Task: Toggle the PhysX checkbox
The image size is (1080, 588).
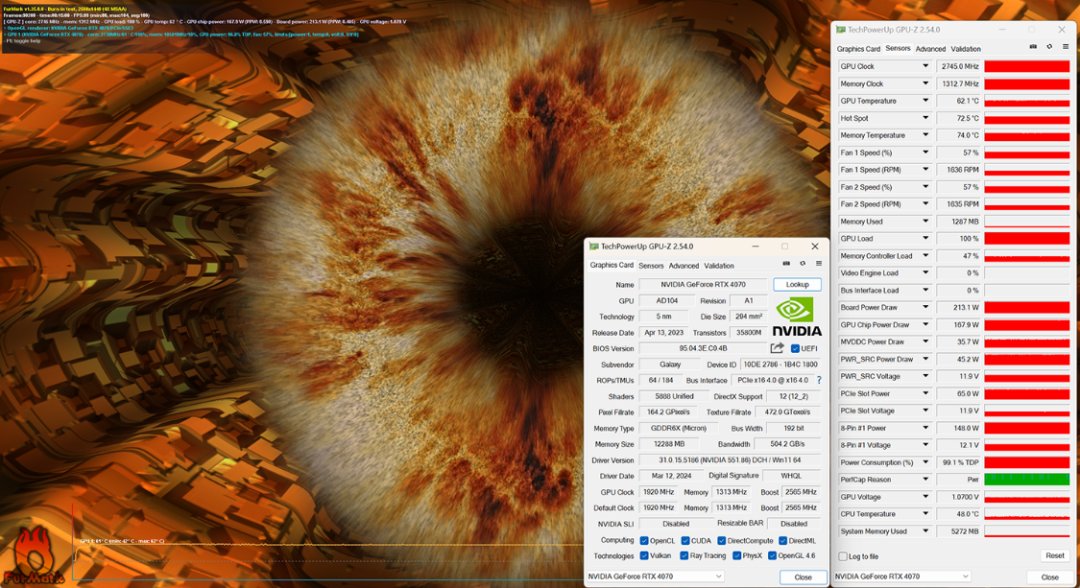Action: coord(737,556)
